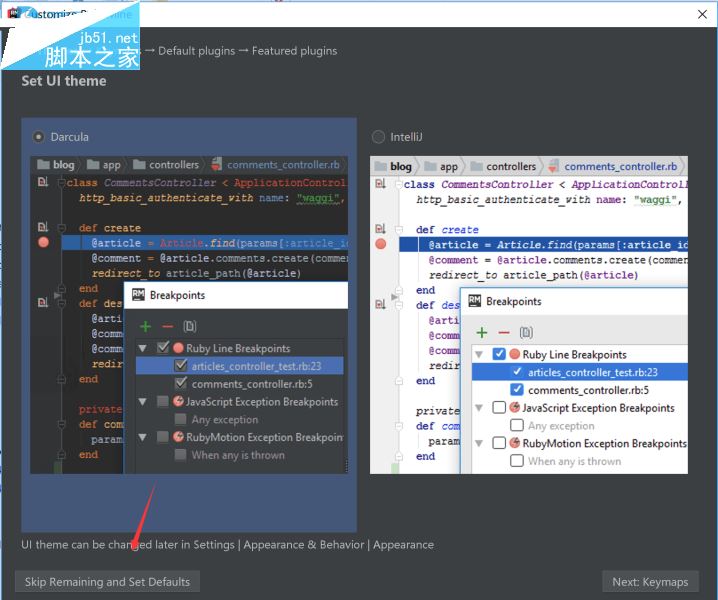The image size is (718, 600).
Task: Collapse RubyMotion Exception Breakpoints group in IntelliJ preview
Action: [479, 443]
